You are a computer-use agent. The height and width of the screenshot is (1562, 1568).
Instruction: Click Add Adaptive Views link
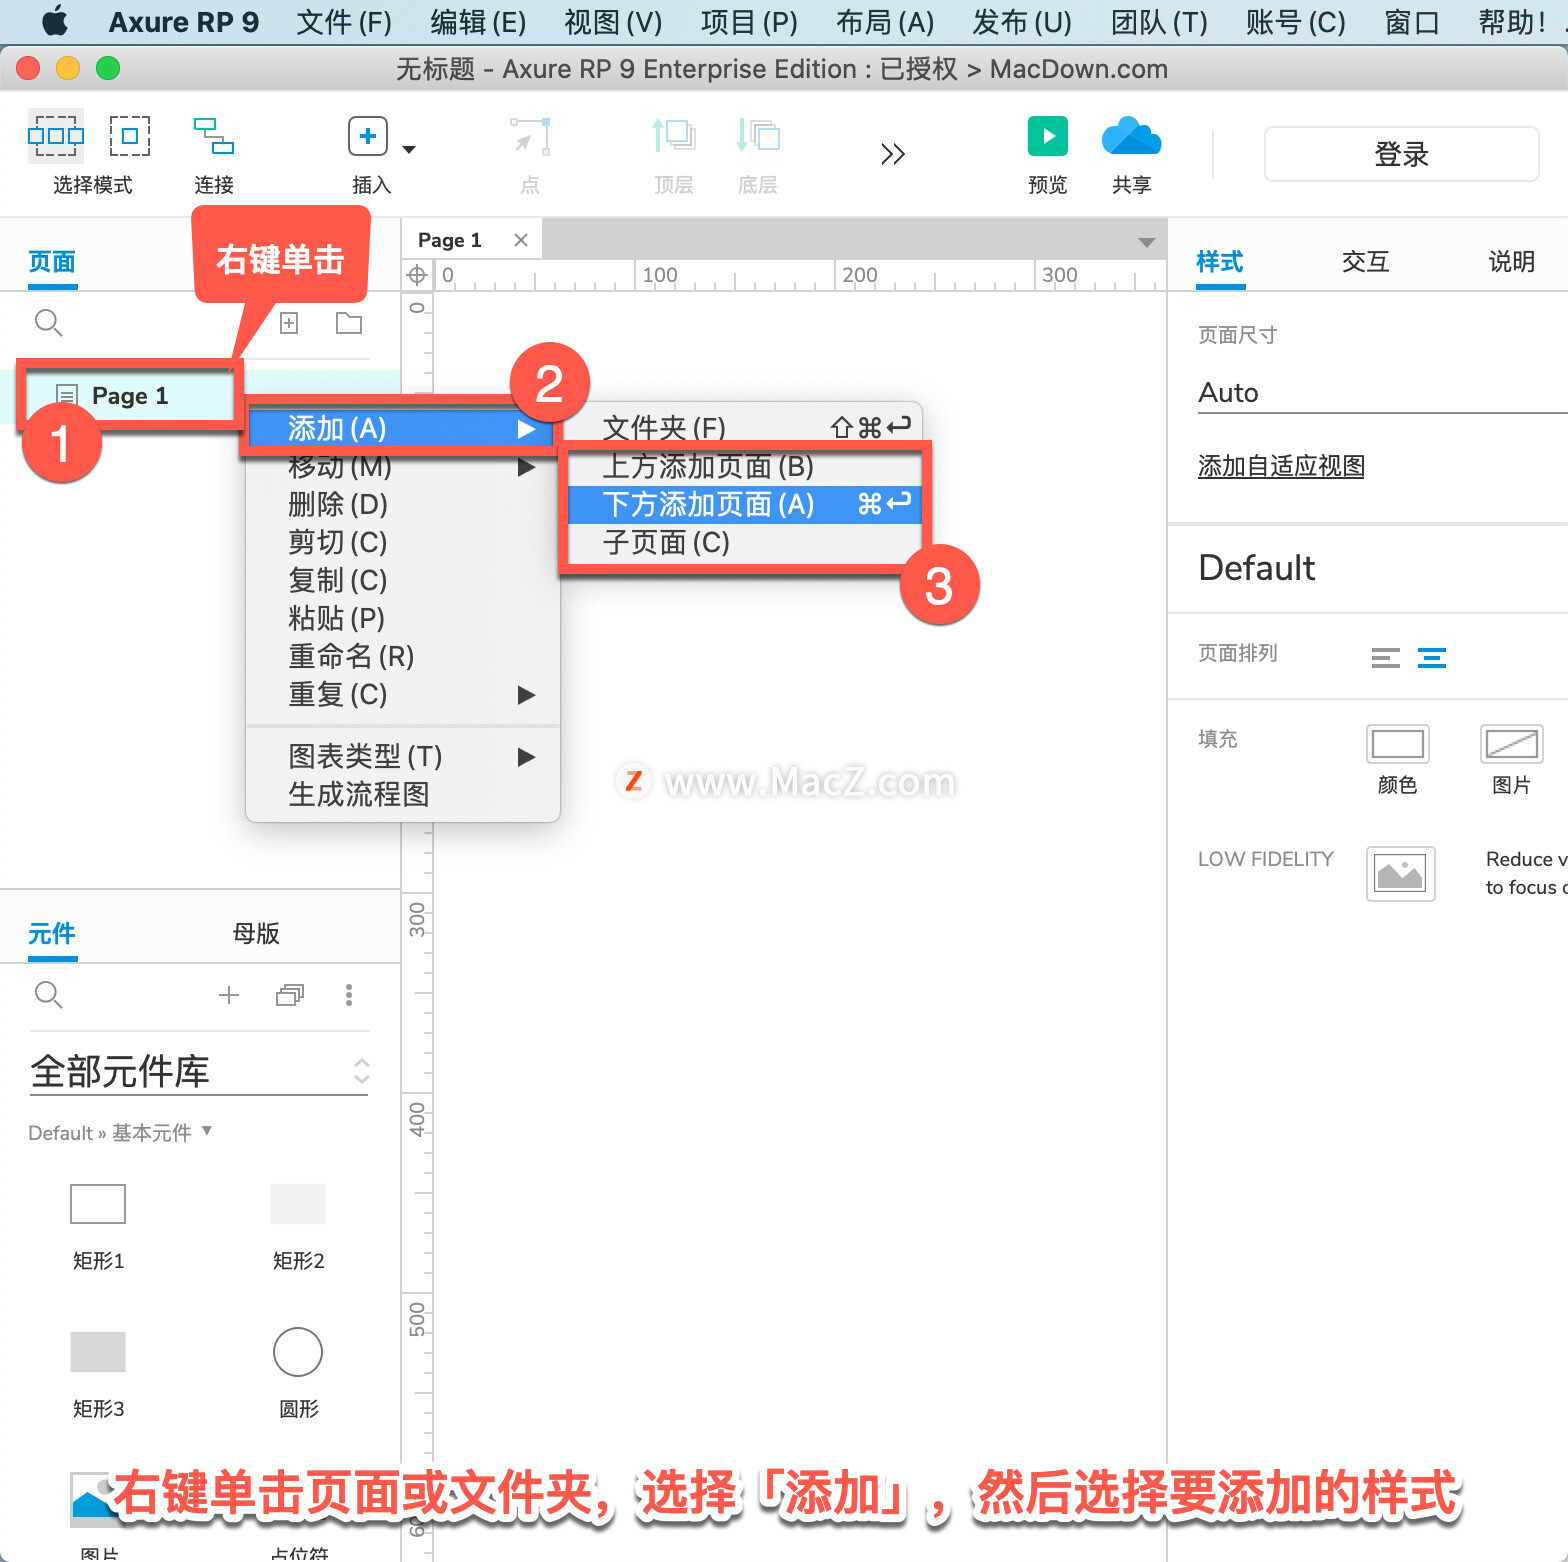coord(1281,466)
